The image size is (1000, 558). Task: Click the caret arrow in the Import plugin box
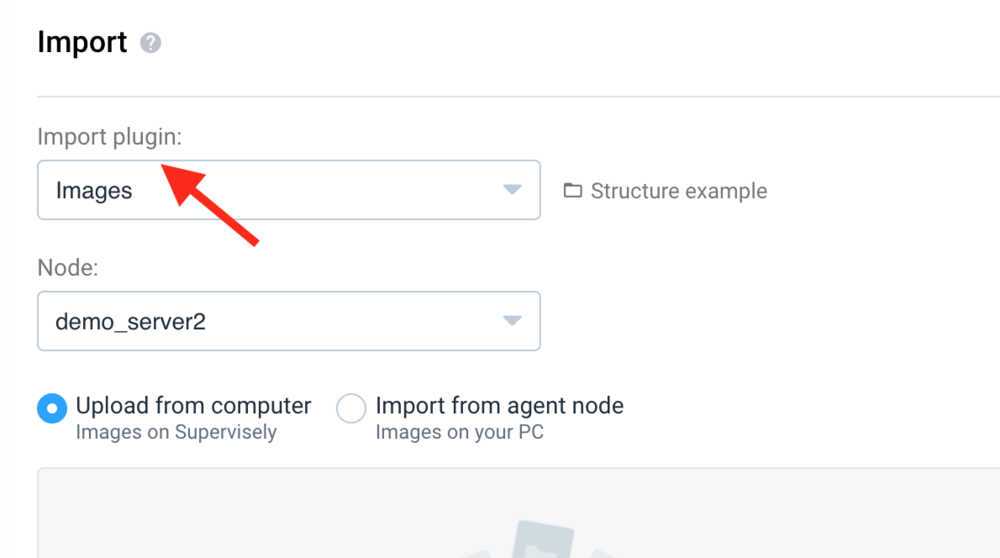[x=512, y=189]
